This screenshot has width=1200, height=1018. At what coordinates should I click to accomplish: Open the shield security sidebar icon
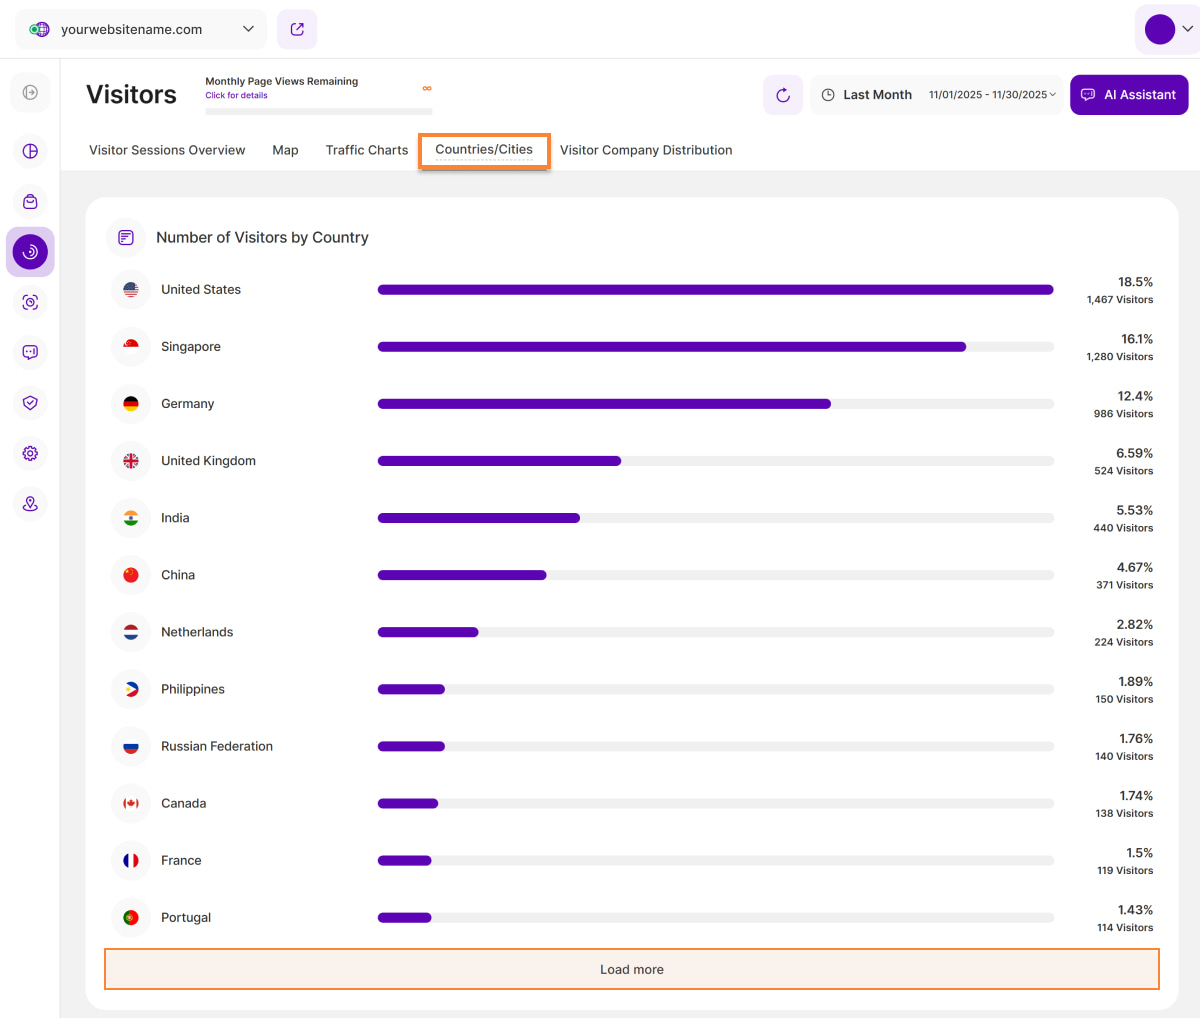pyautogui.click(x=30, y=403)
